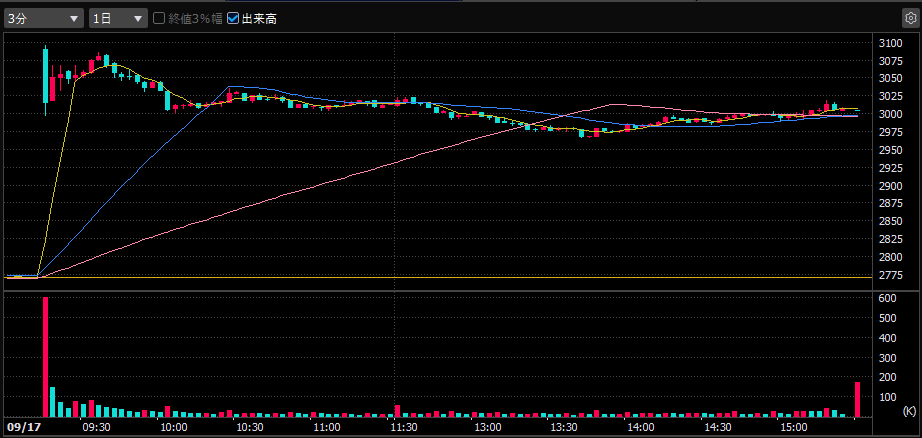This screenshot has width=922, height=438.
Task: Click the tallest volume bar at market open
Action: 45,357
